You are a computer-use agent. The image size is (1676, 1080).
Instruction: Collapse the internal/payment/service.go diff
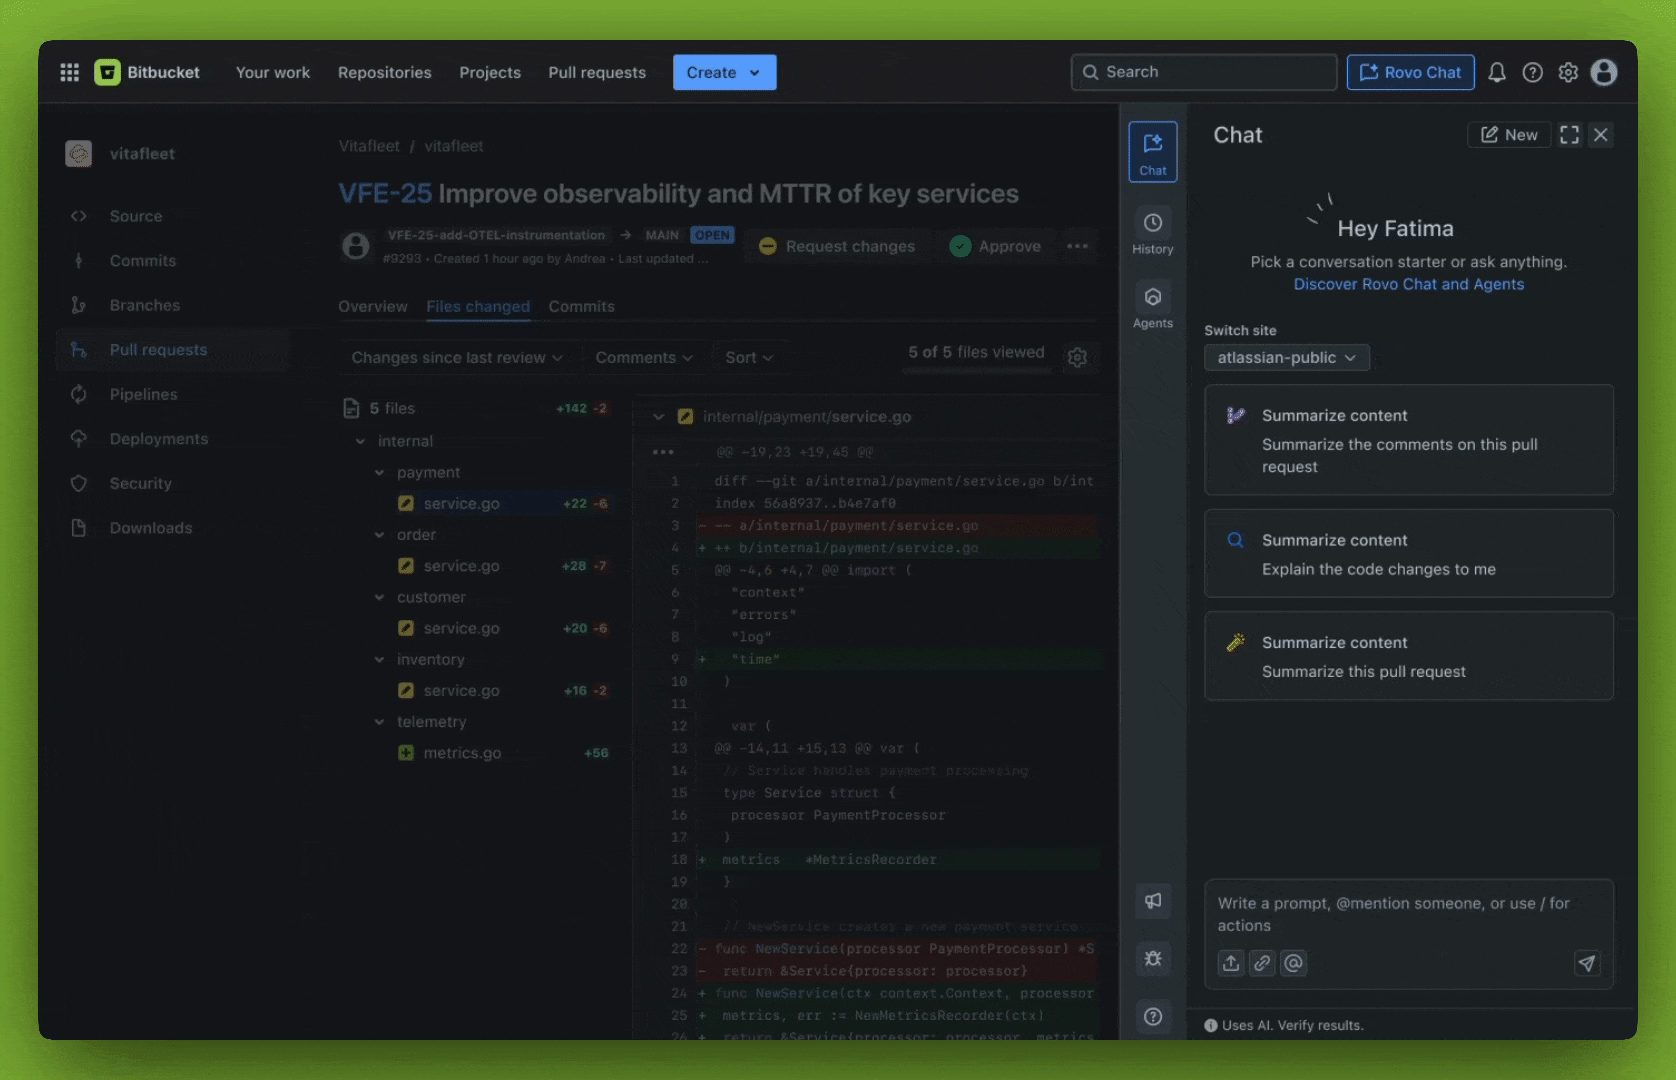coord(658,417)
